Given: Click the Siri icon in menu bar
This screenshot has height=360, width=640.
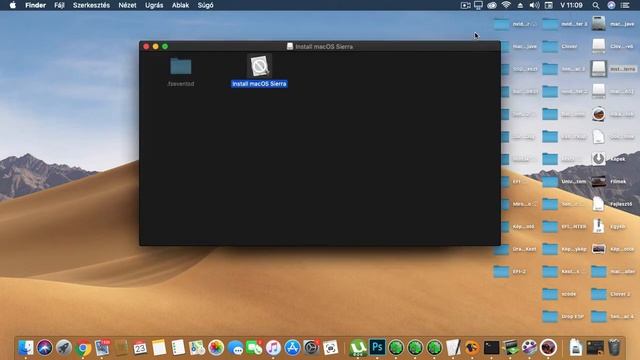Looking at the screenshot, I should coord(611,5).
